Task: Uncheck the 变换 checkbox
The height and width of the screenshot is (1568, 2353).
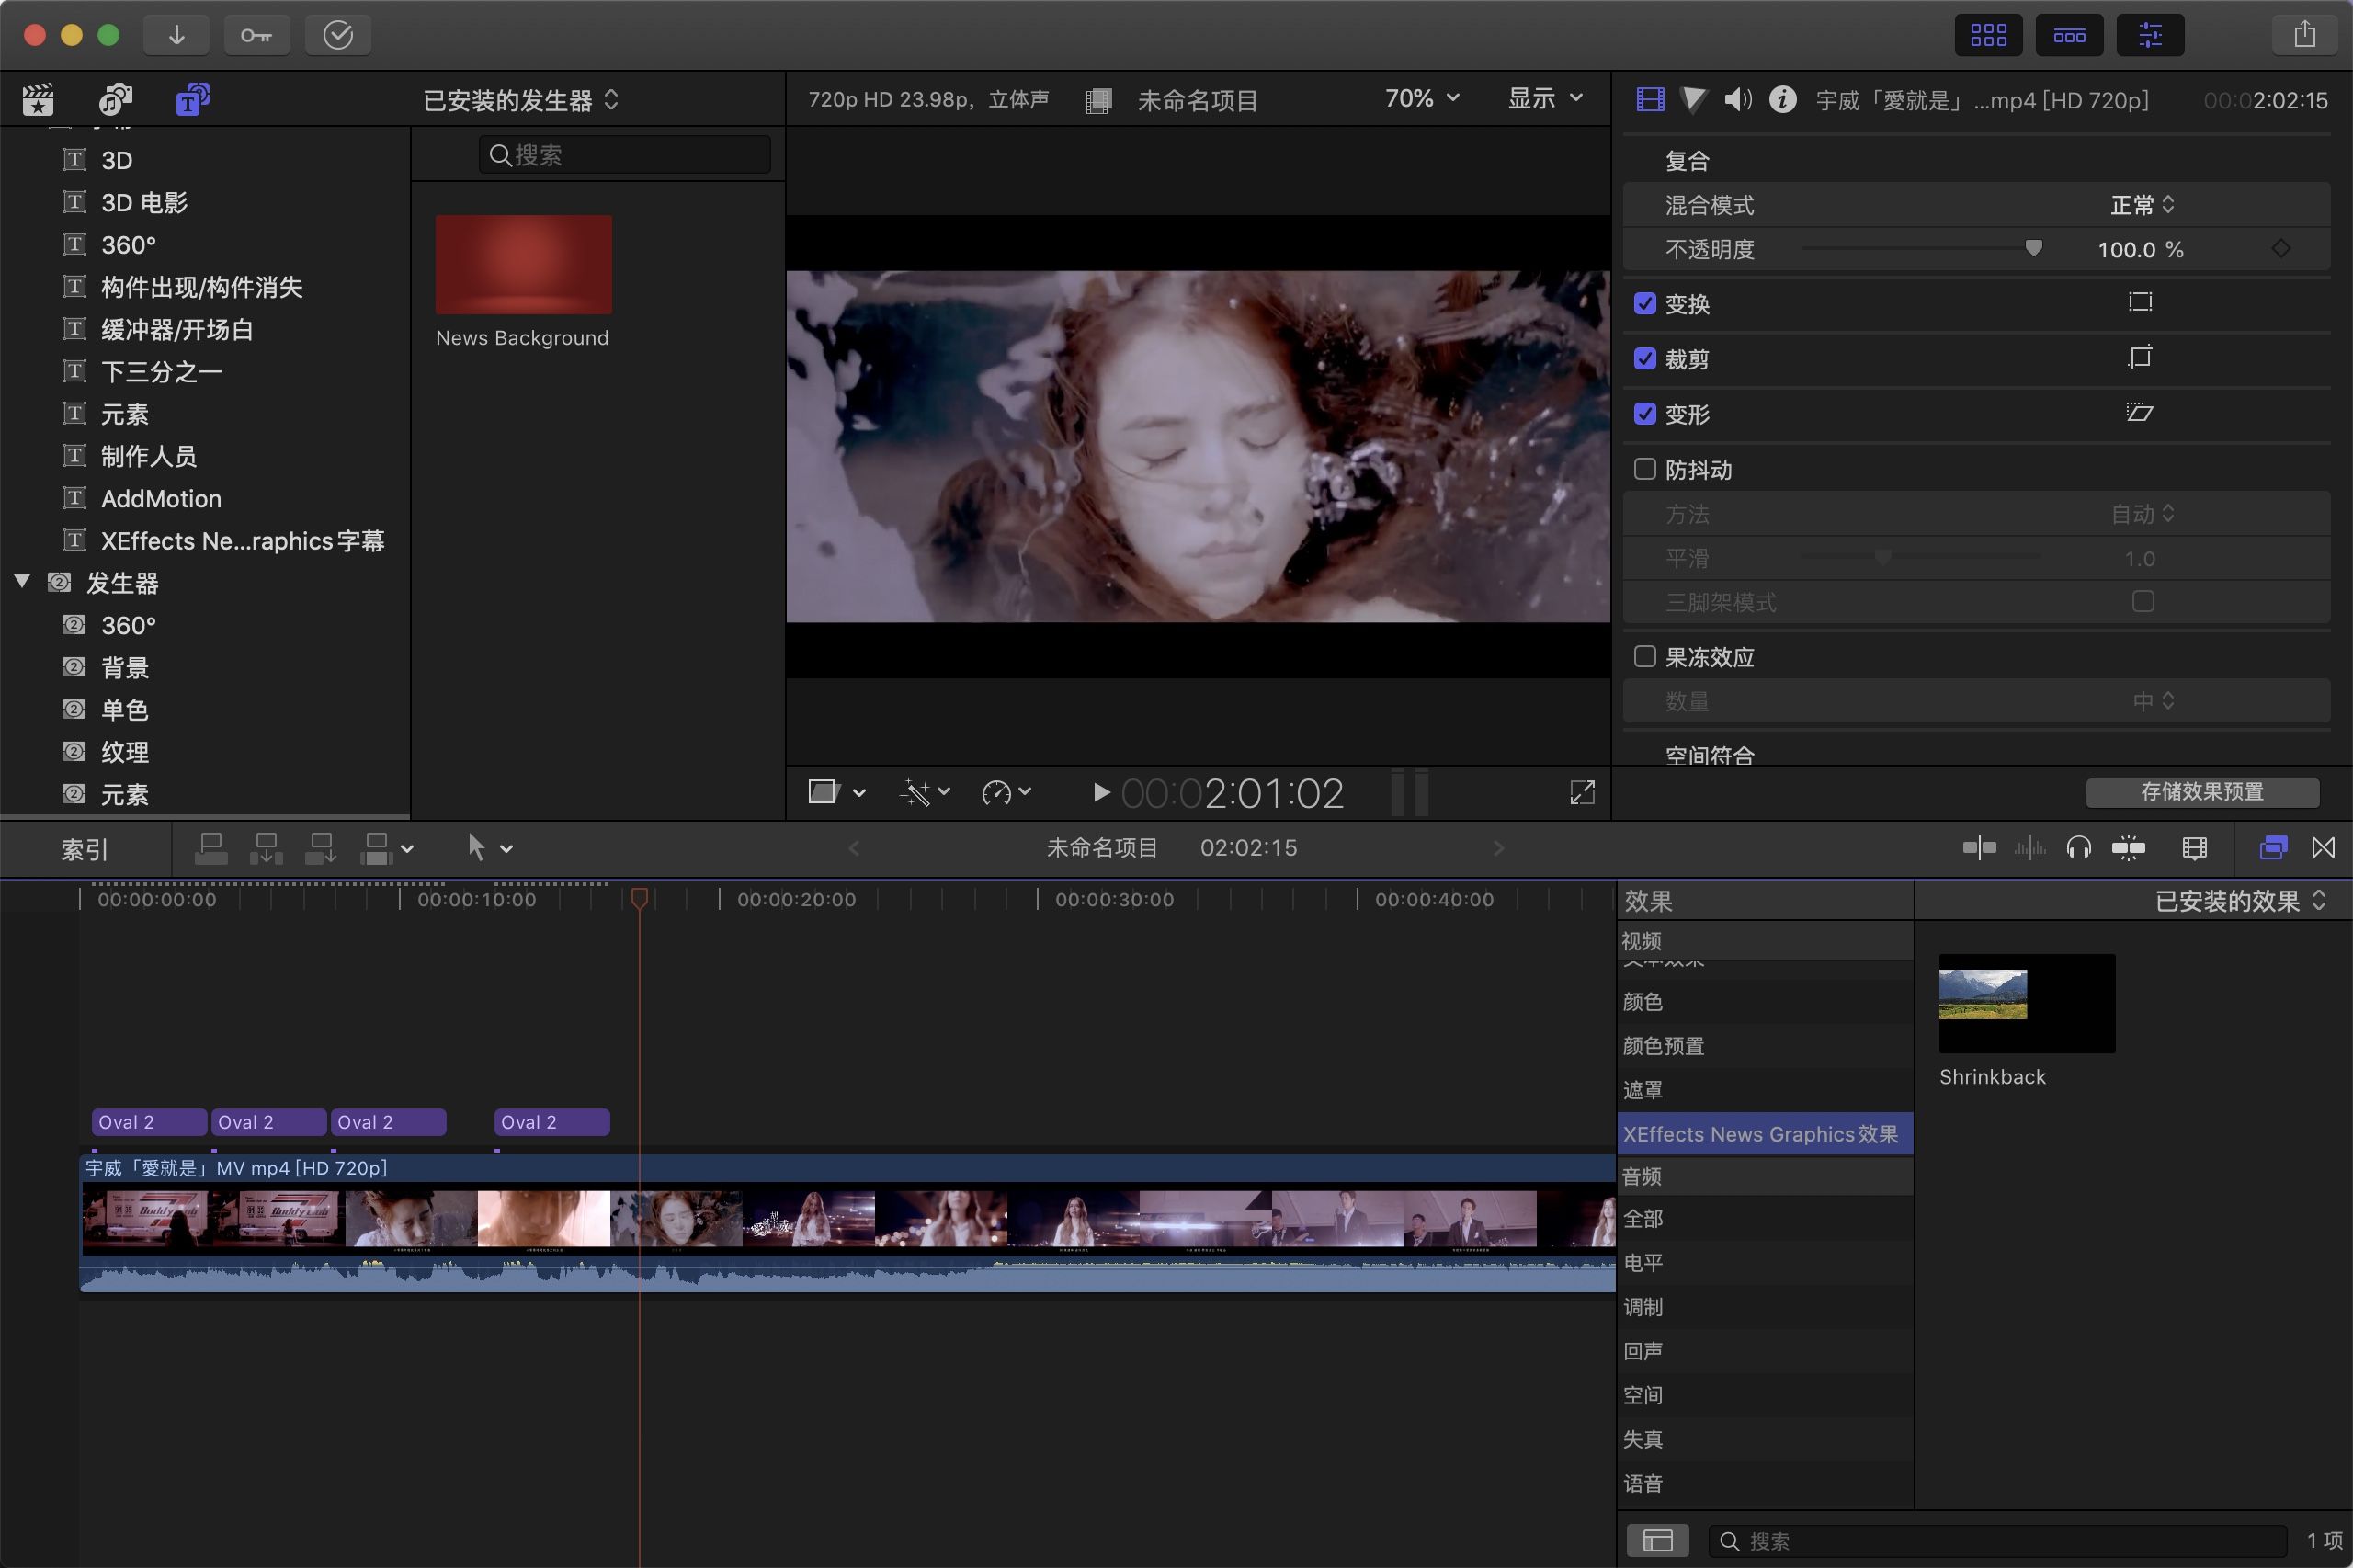Action: (1645, 303)
